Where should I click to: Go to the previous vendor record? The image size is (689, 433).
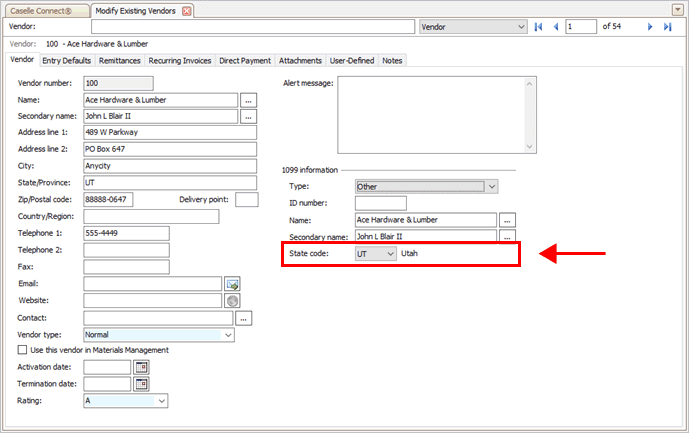click(555, 27)
